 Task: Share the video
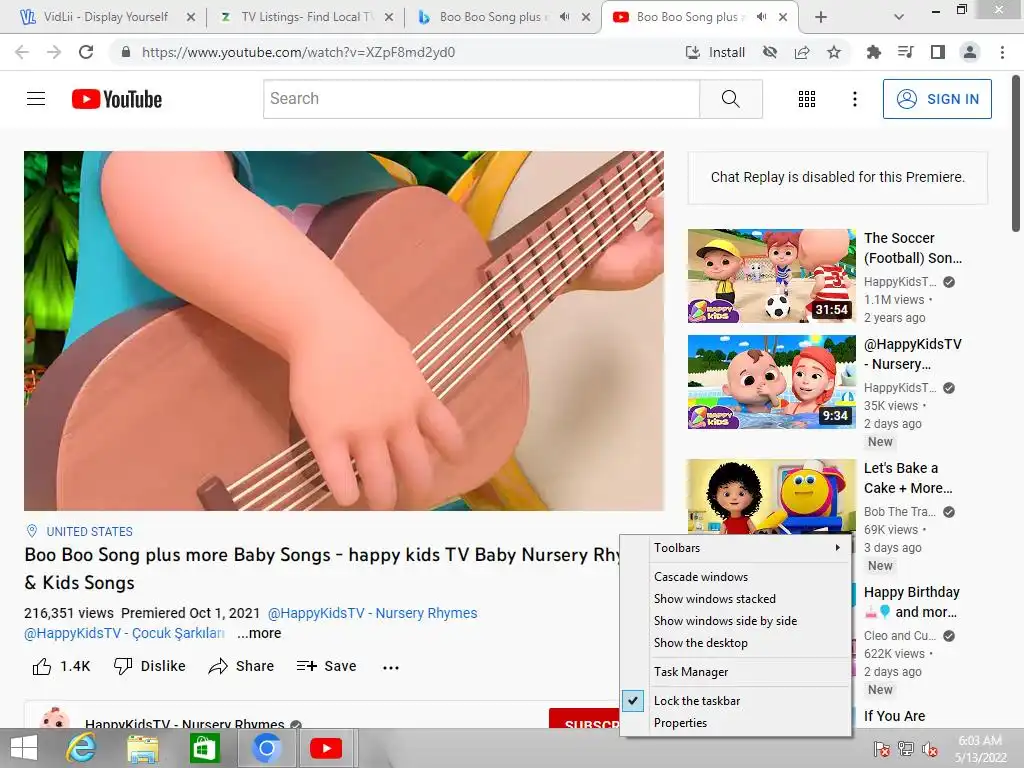[241, 666]
